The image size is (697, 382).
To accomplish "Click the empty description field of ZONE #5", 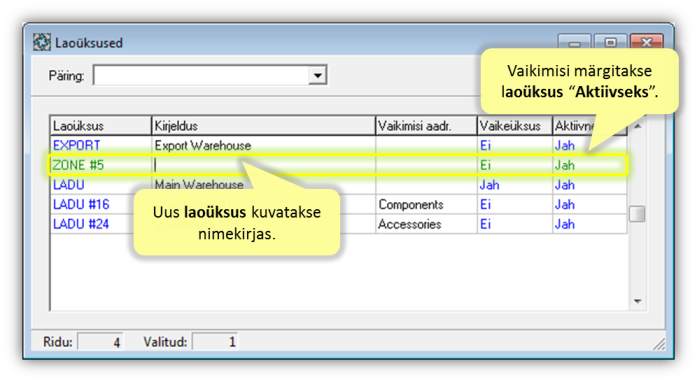I will 263,165.
